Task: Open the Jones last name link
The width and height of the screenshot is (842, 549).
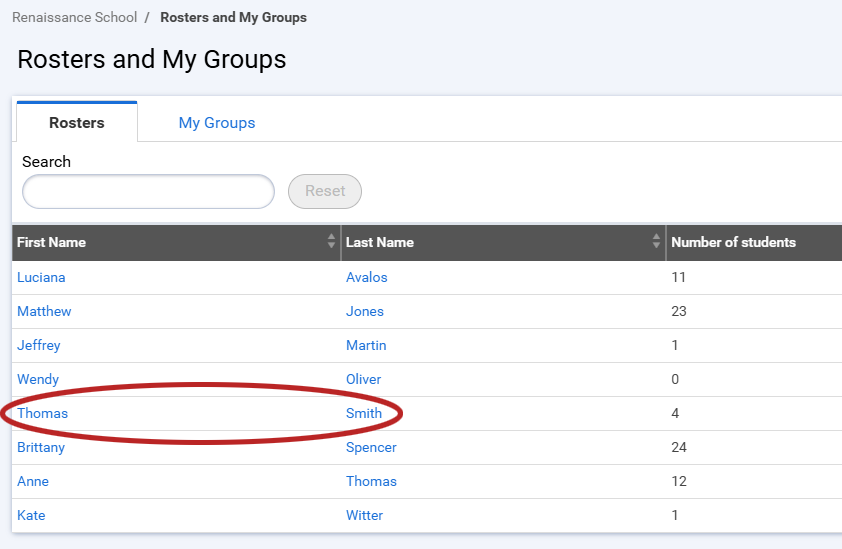Action: (x=365, y=311)
